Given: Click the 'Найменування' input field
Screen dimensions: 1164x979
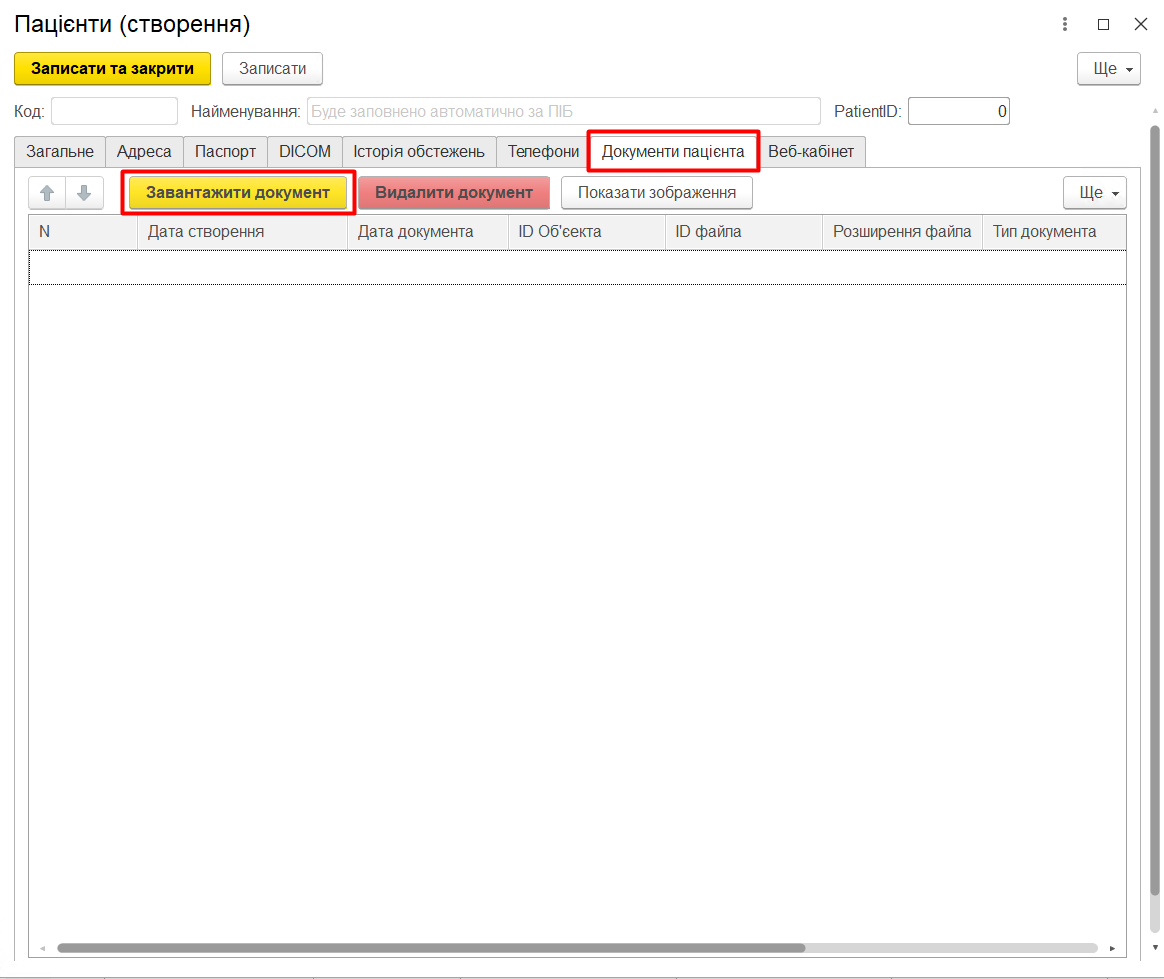Looking at the screenshot, I should pyautogui.click(x=563, y=111).
